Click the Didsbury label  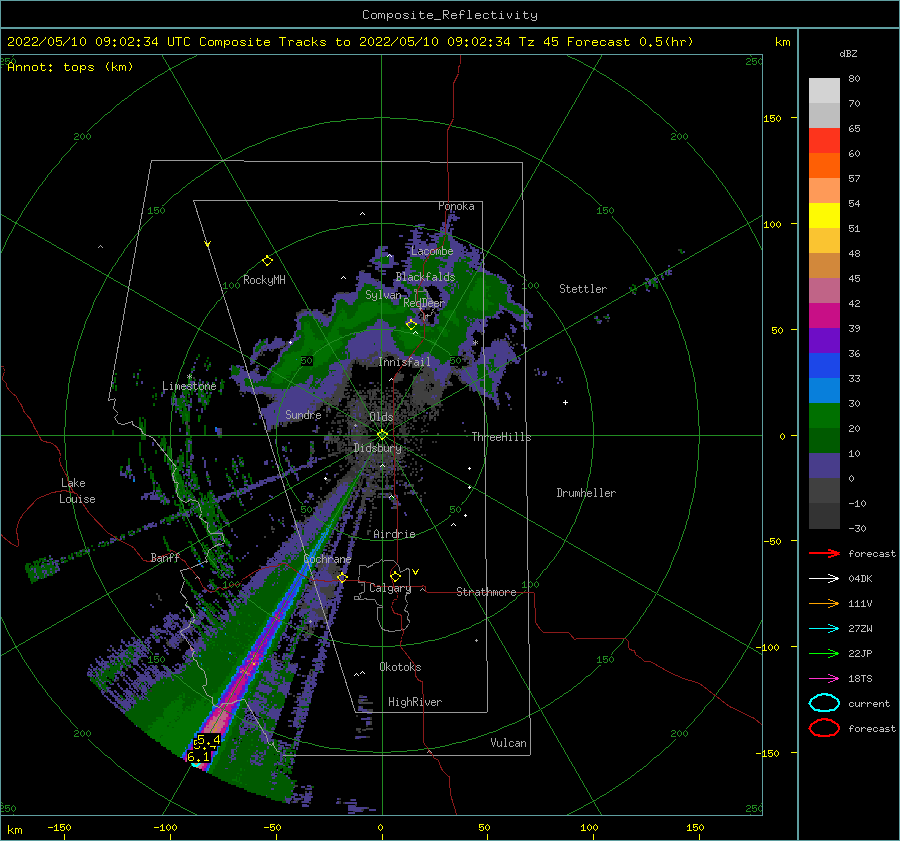click(378, 448)
